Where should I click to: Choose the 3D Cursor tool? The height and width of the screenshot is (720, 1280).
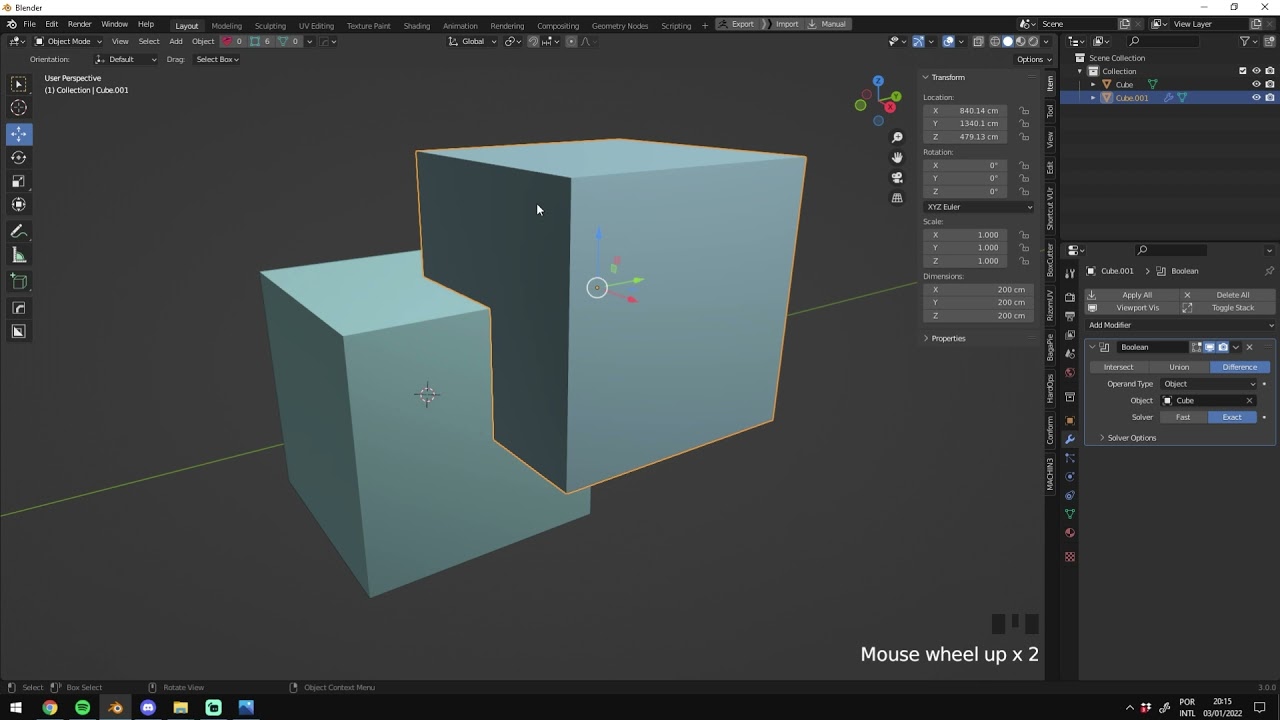pos(18,108)
